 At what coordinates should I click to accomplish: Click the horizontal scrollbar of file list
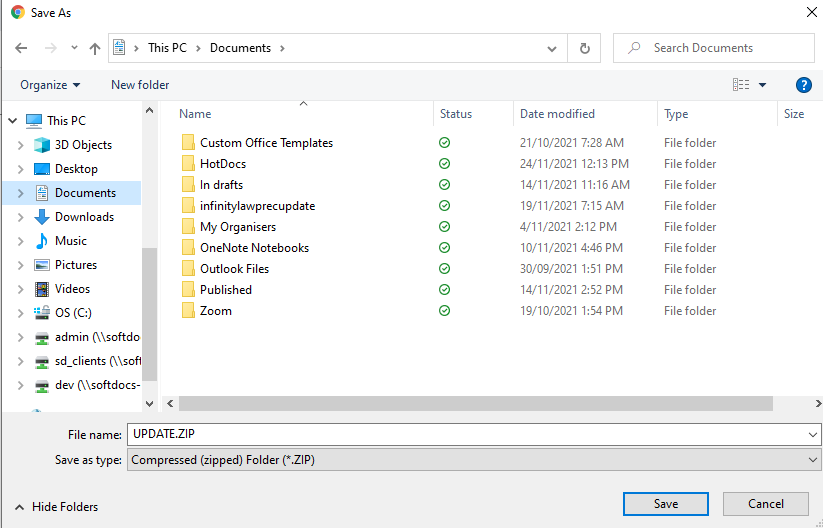(476, 403)
